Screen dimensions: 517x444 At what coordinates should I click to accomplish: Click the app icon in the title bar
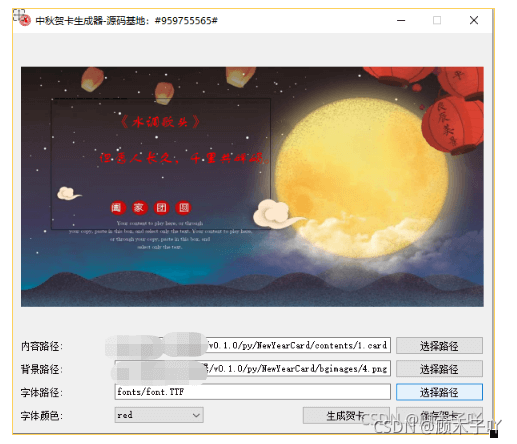[25, 21]
